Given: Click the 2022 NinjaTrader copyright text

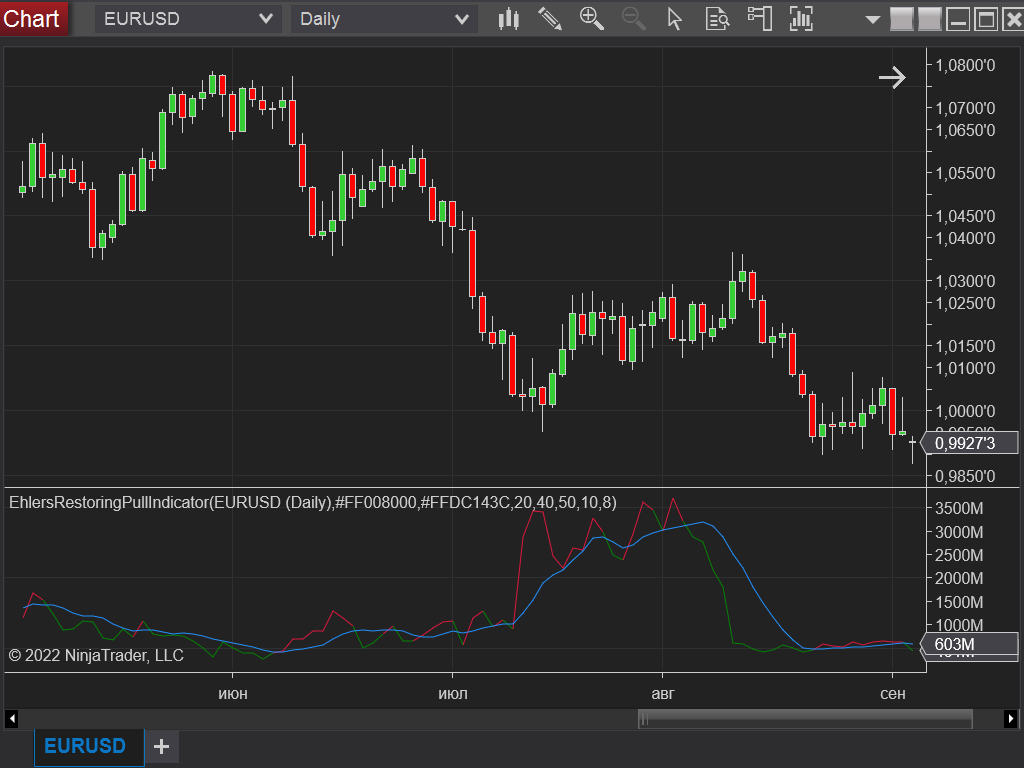Looking at the screenshot, I should point(96,655).
